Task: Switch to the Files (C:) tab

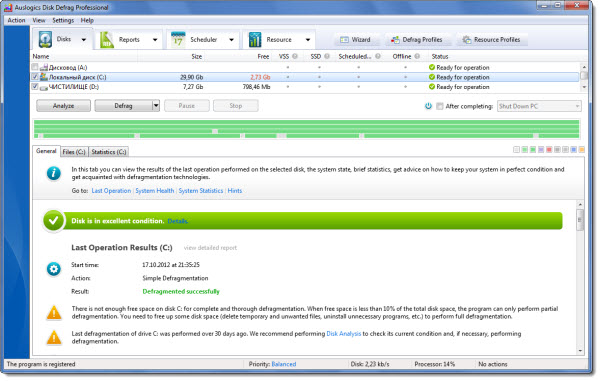Action: point(74,152)
